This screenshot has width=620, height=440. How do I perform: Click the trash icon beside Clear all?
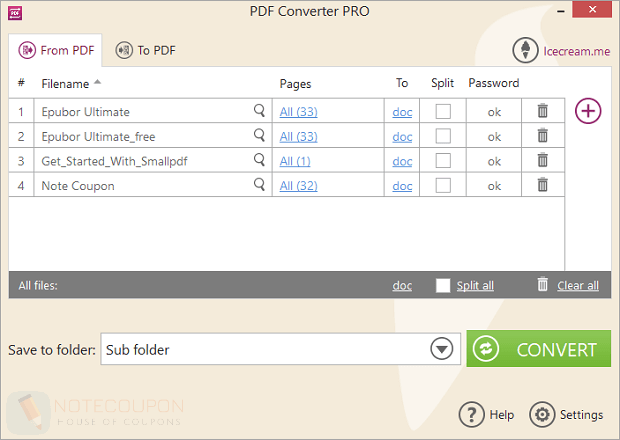pyautogui.click(x=542, y=284)
